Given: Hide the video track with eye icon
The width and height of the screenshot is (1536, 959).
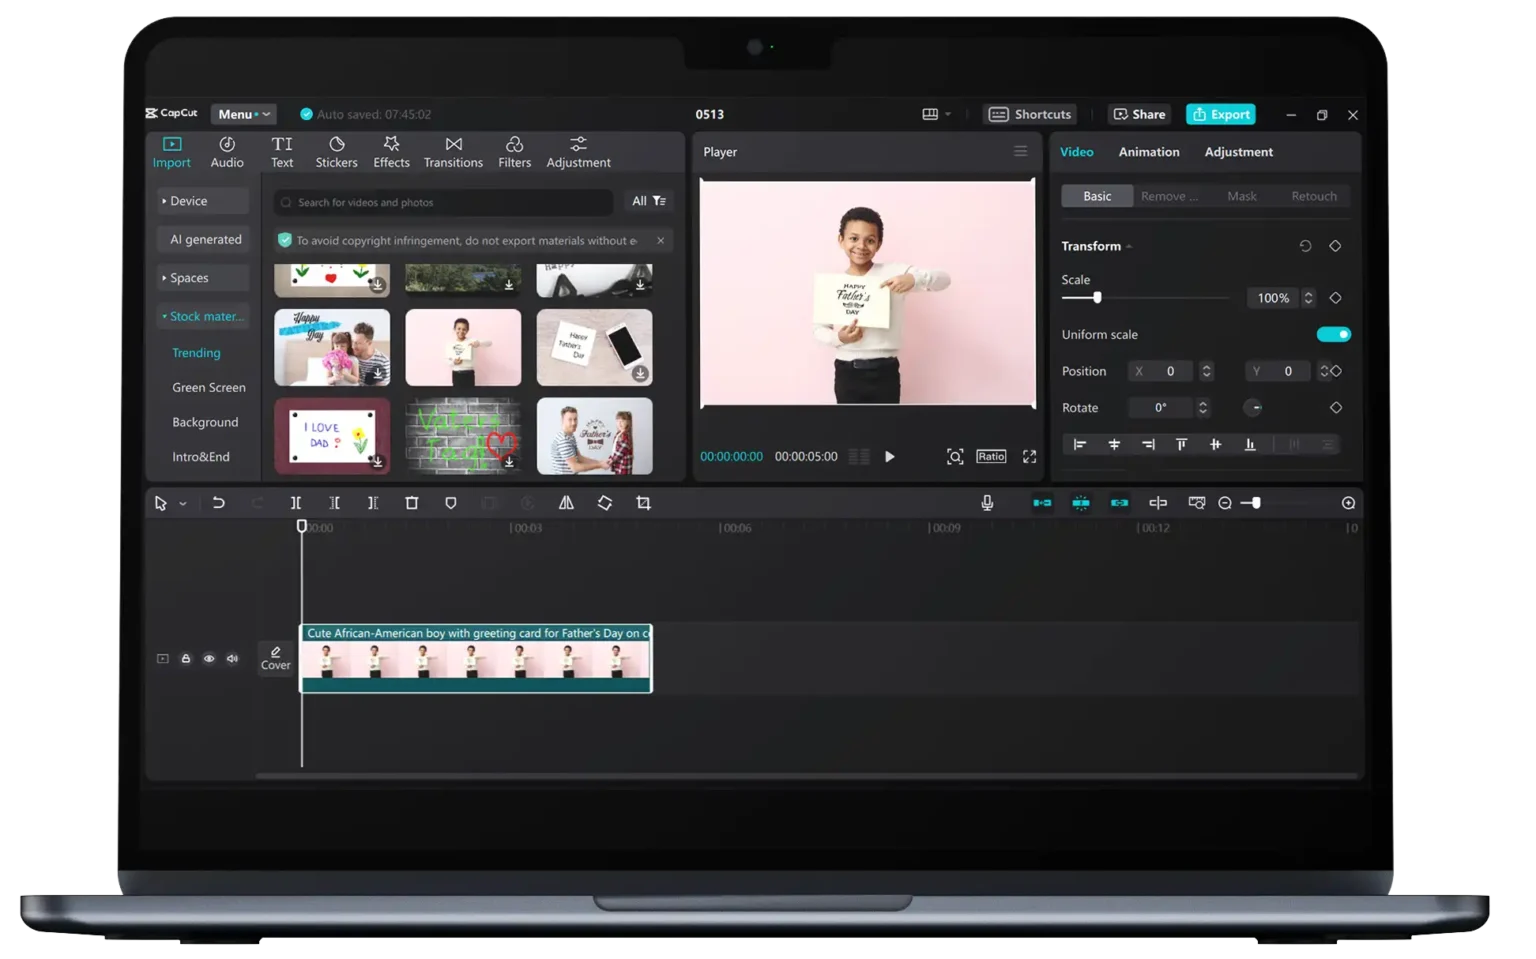Looking at the screenshot, I should tap(209, 659).
